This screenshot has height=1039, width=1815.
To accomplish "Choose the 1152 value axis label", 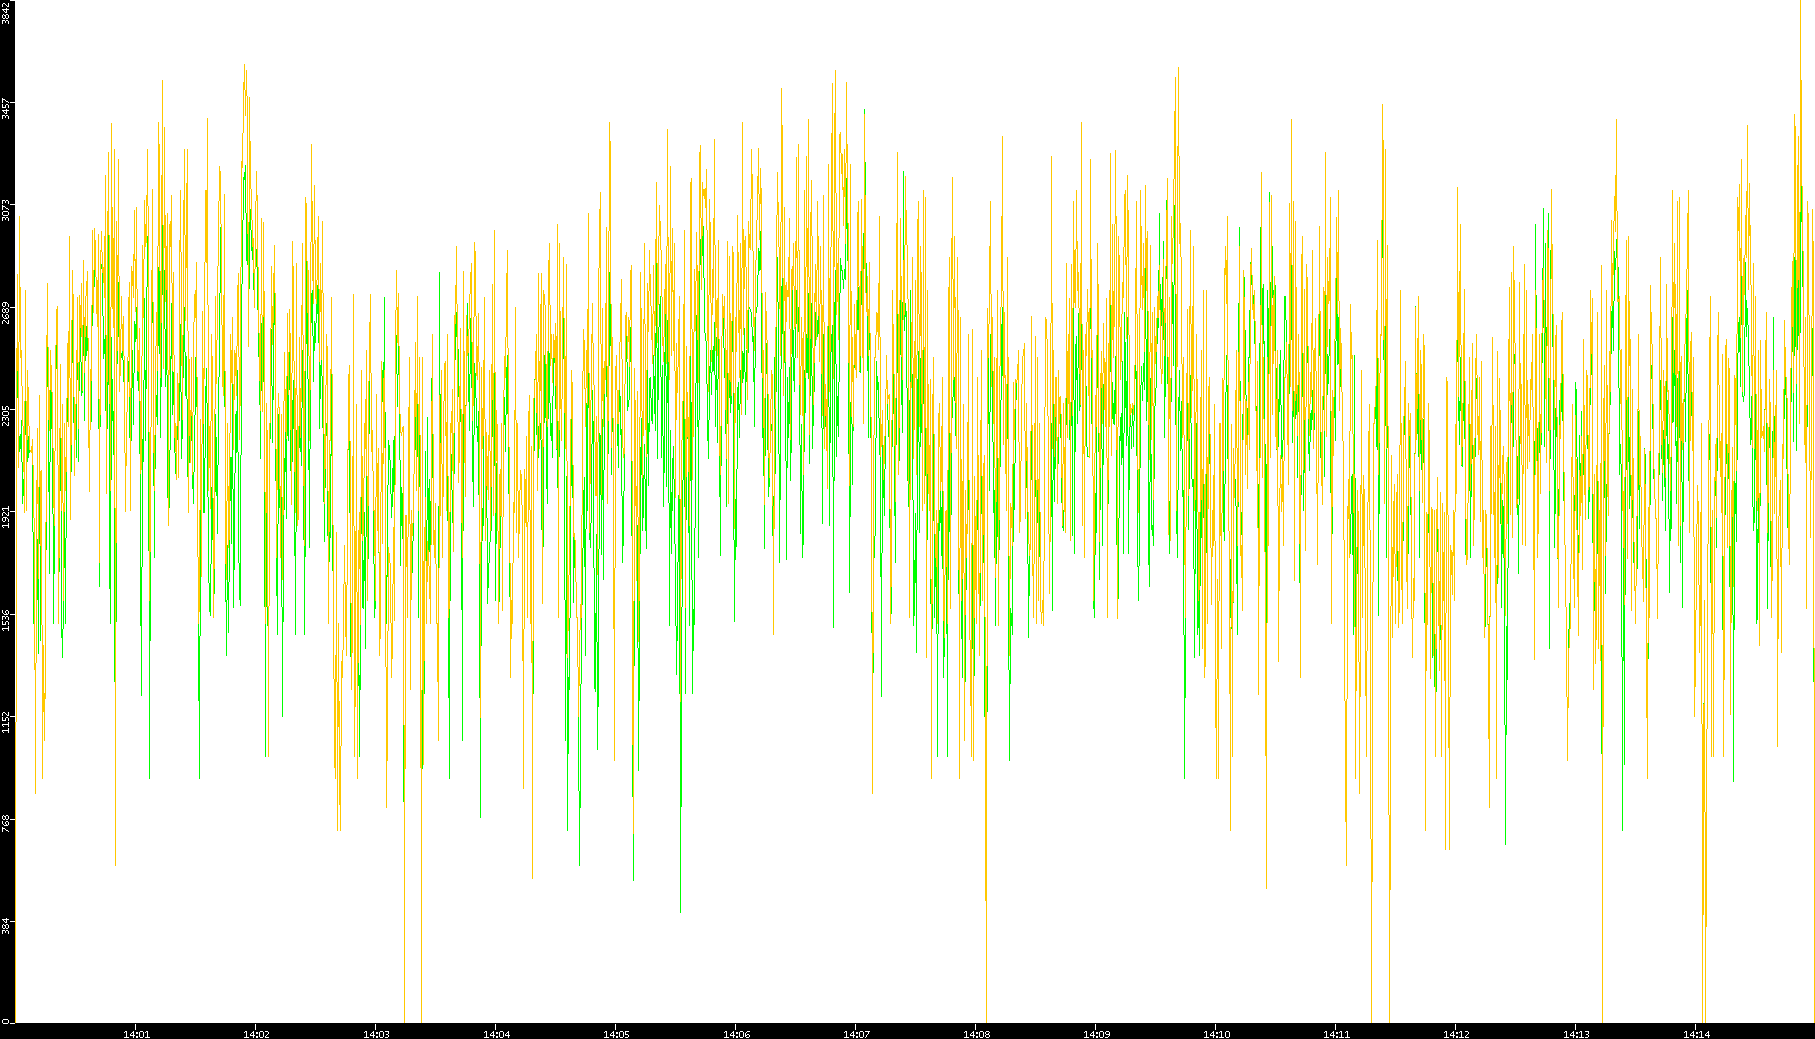I will [6, 722].
